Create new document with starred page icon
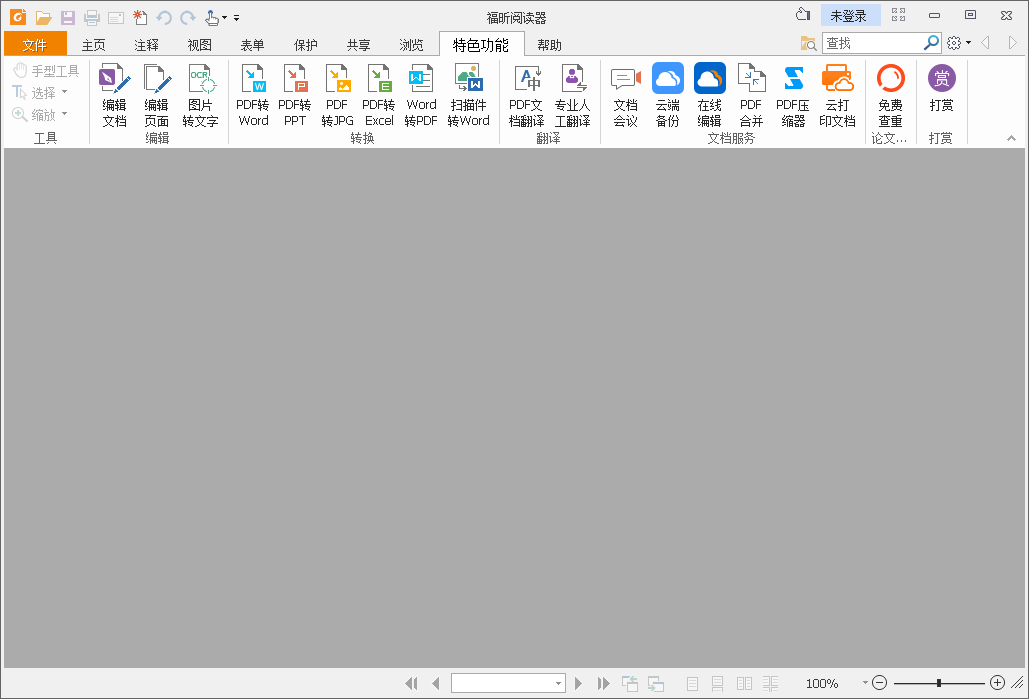The image size is (1029, 699). (x=140, y=18)
